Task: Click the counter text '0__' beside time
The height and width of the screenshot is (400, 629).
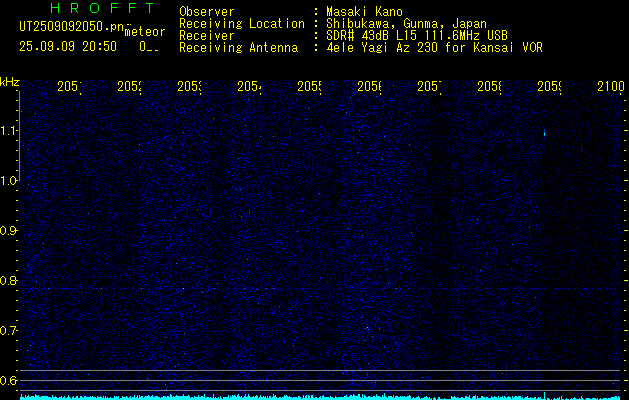Action: pyautogui.click(x=149, y=47)
